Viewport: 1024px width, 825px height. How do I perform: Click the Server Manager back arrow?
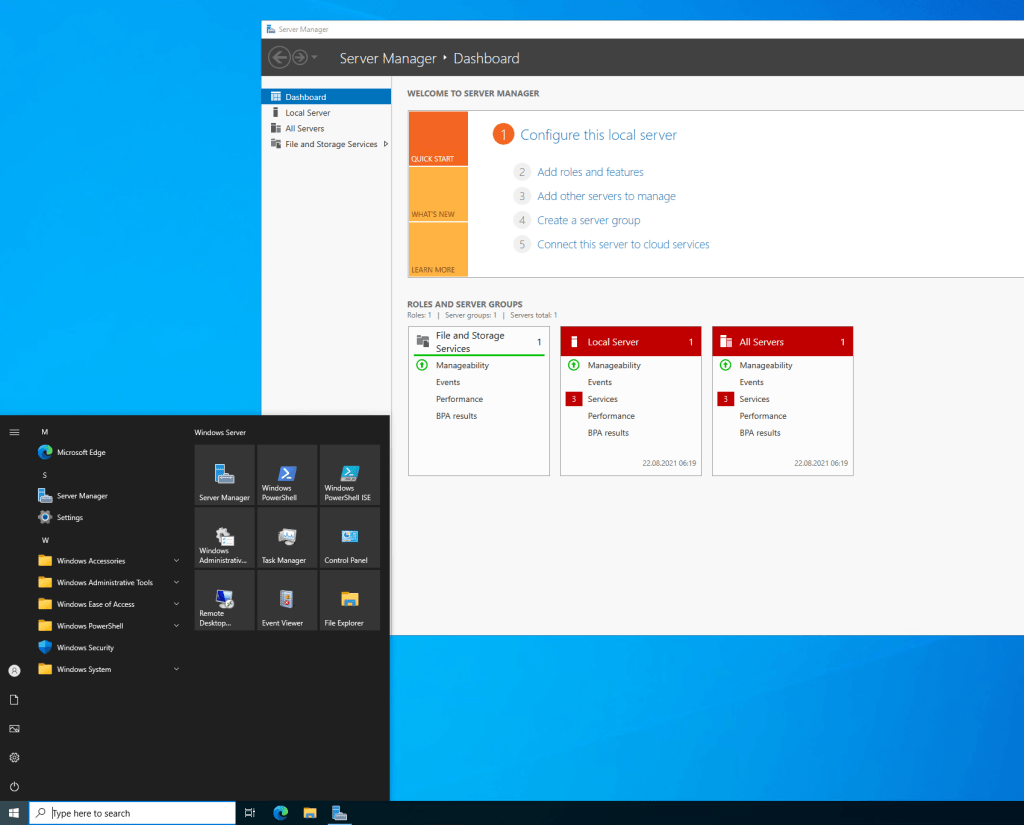pos(280,57)
